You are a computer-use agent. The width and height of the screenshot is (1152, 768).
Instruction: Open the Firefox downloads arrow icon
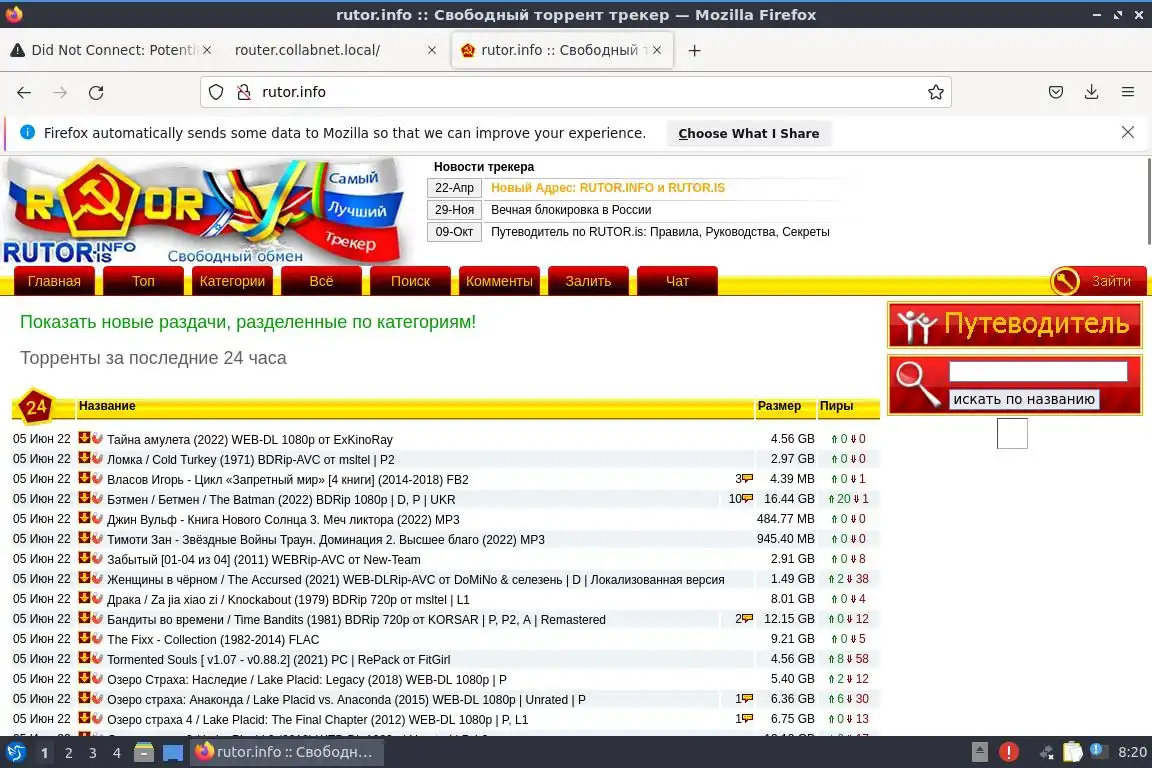click(x=1092, y=92)
